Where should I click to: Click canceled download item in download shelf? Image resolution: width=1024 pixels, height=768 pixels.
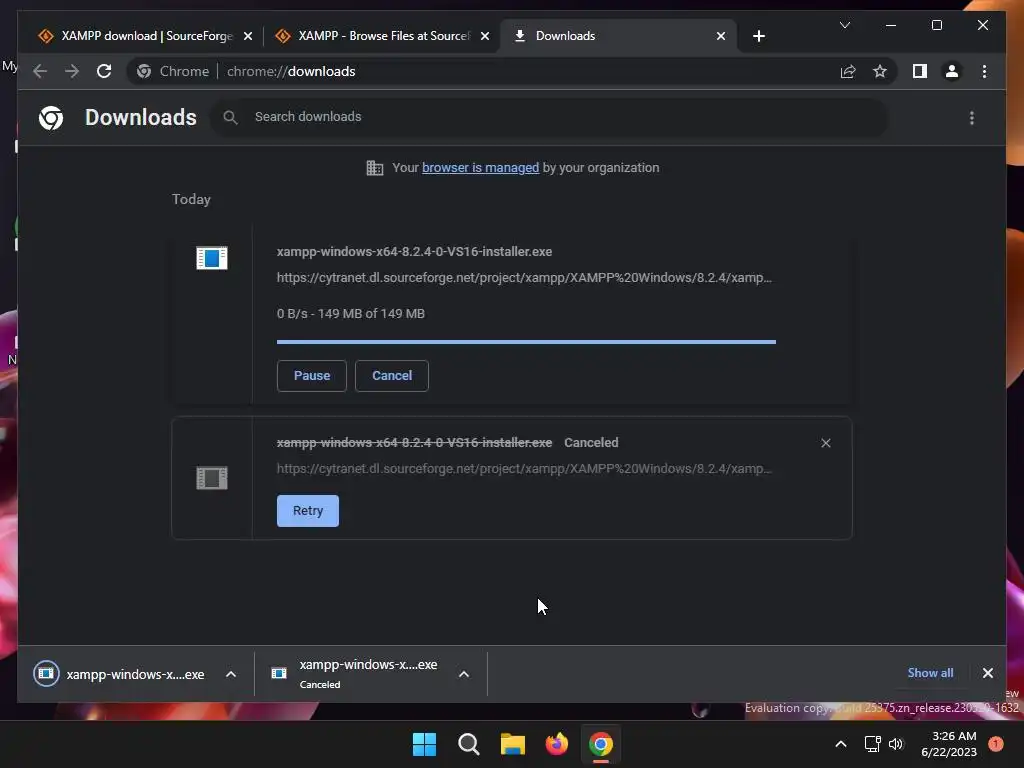(x=355, y=674)
